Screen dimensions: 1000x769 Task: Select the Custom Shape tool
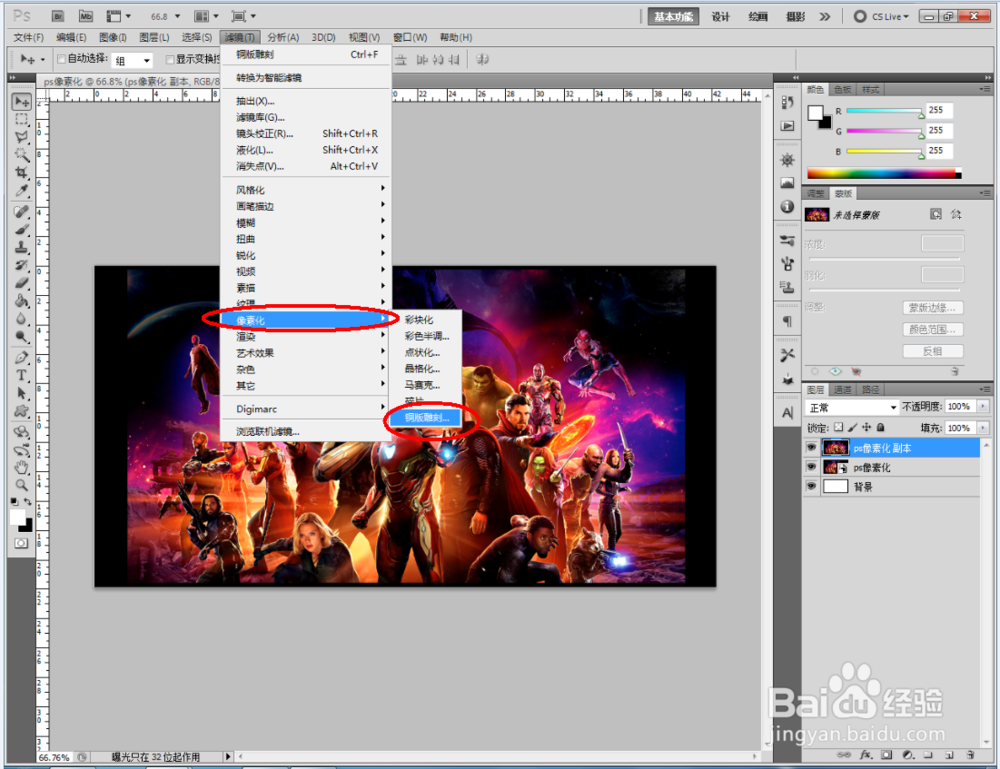(22, 411)
